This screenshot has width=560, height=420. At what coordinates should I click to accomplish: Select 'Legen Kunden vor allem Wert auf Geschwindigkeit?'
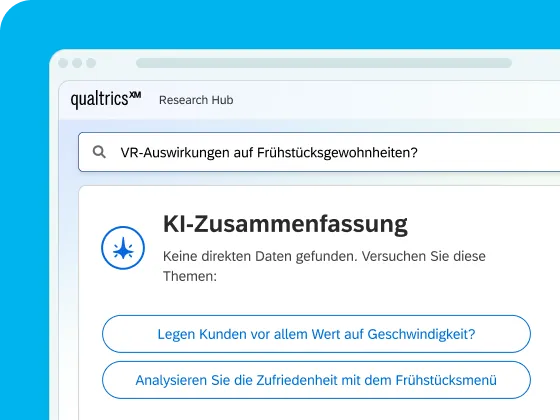coord(316,334)
